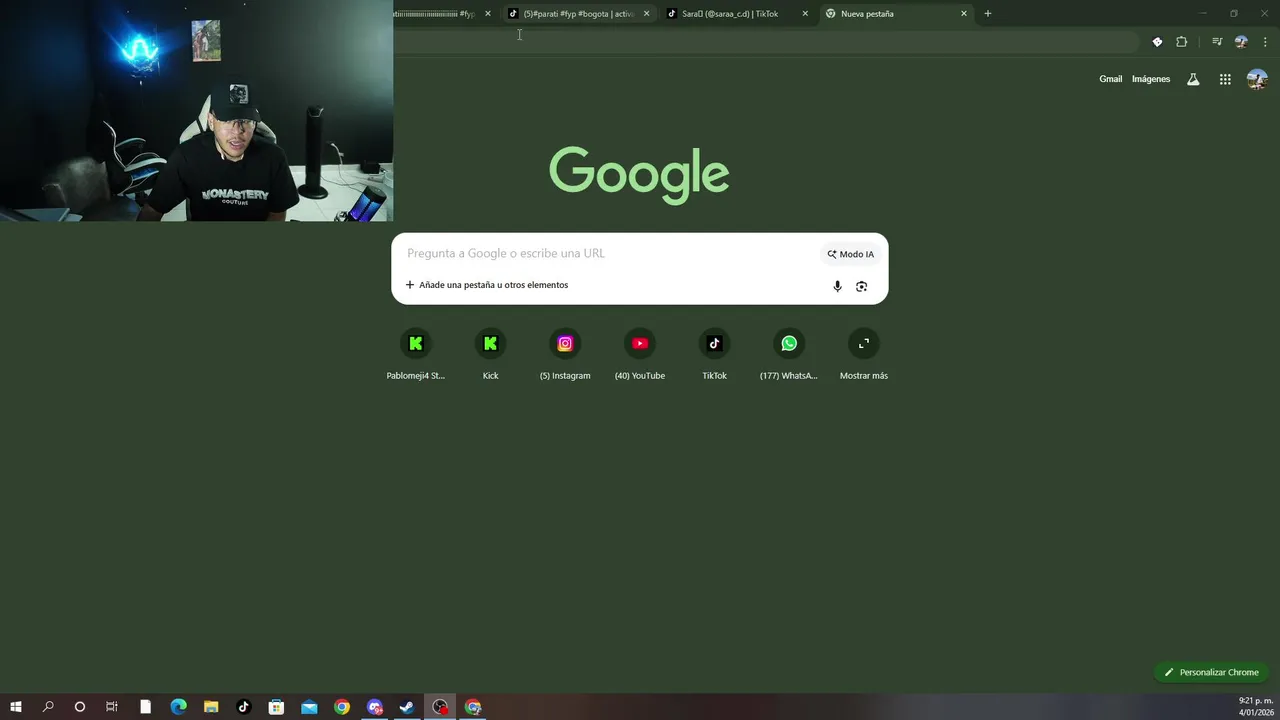Open Steam from the taskbar

pyautogui.click(x=407, y=707)
